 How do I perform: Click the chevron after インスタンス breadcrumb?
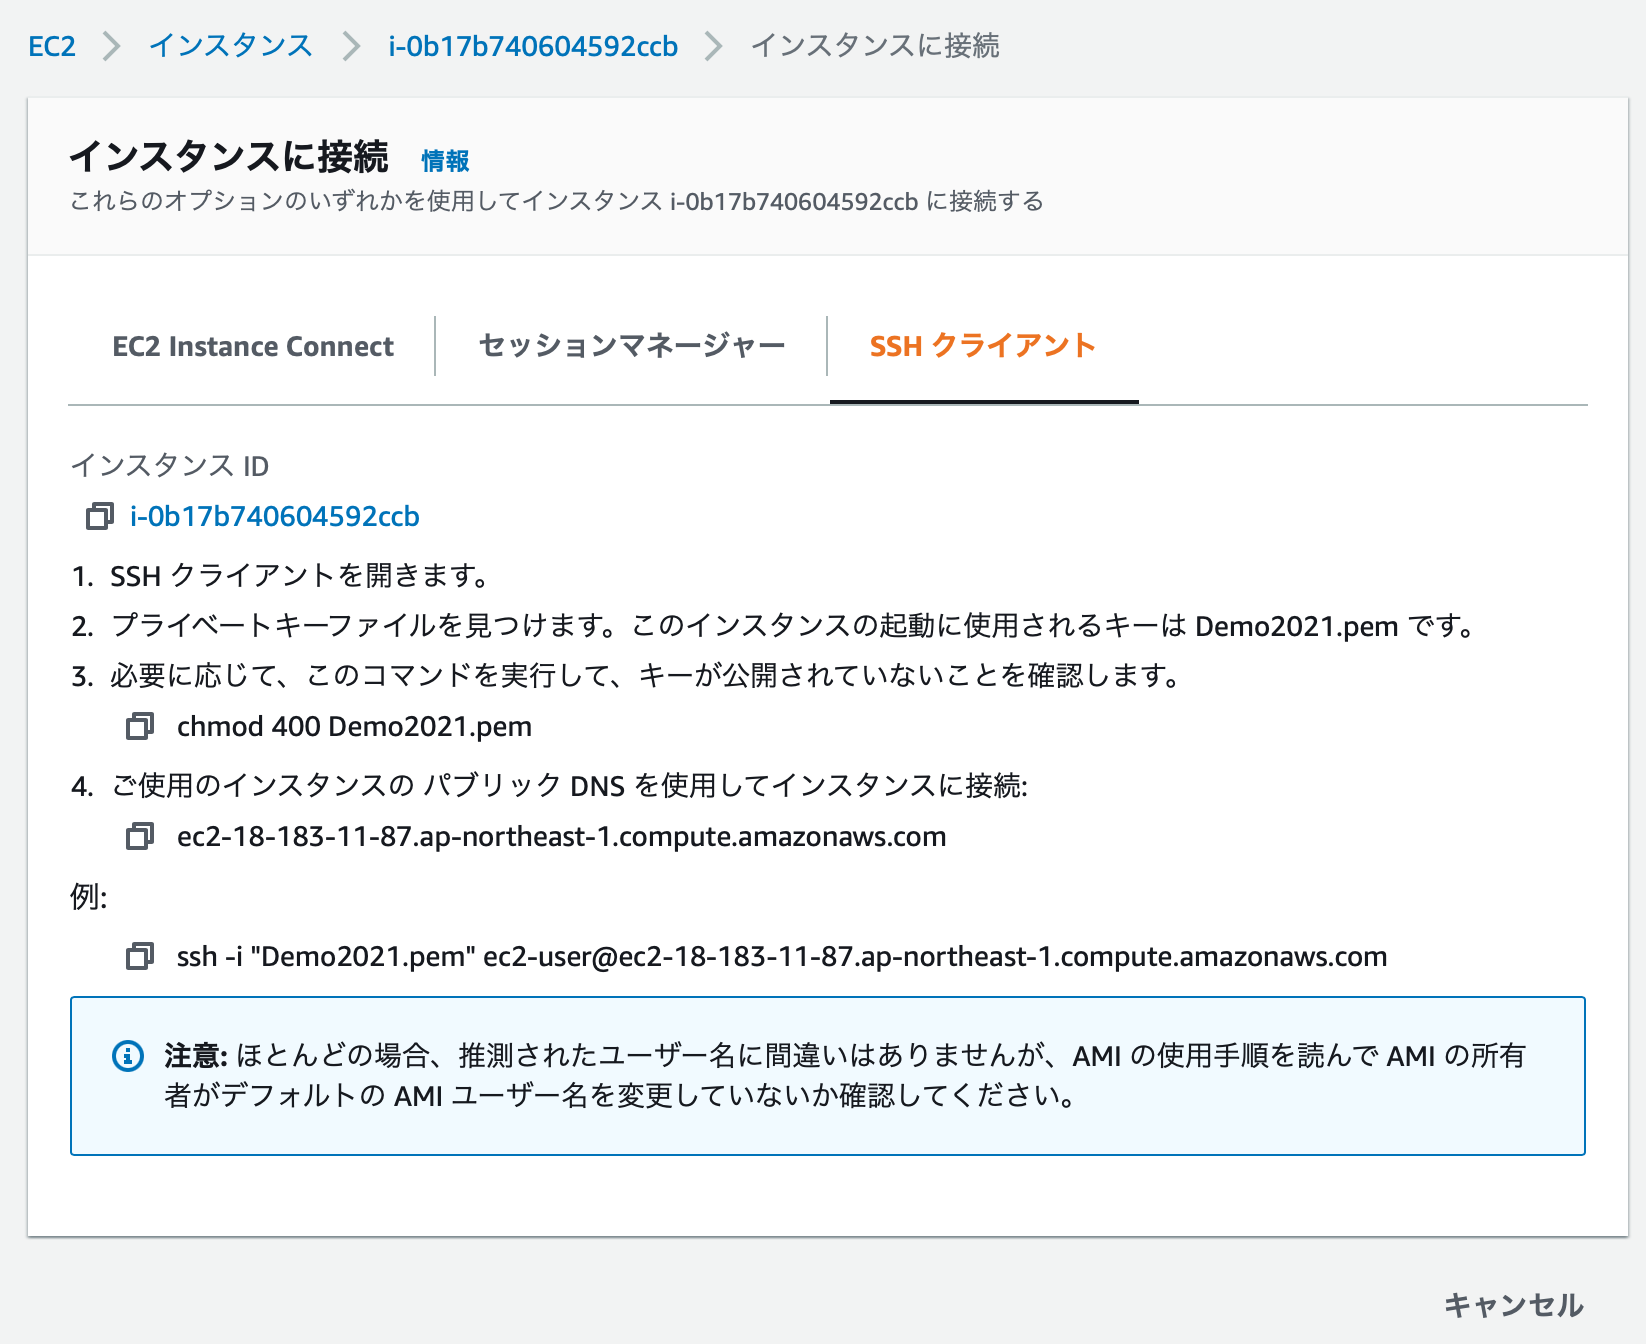351,45
